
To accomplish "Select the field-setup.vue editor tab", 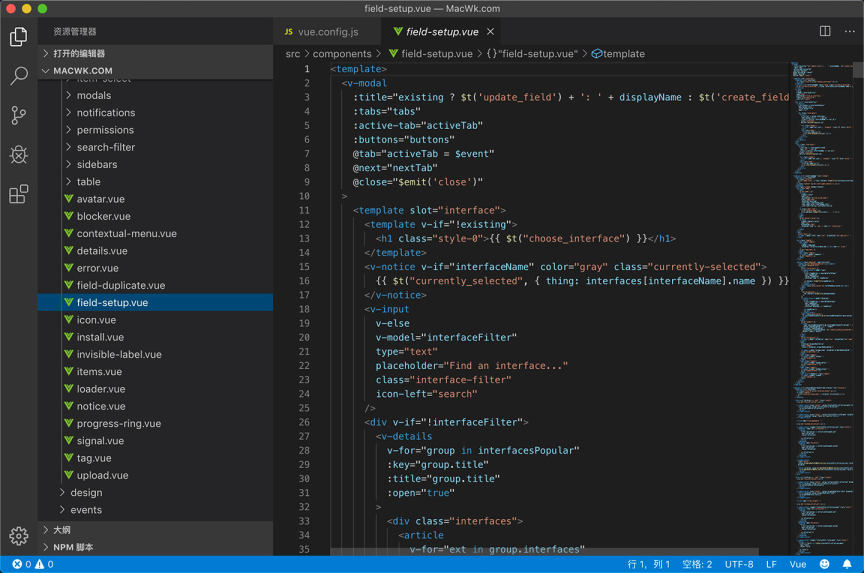I will pos(441,32).
